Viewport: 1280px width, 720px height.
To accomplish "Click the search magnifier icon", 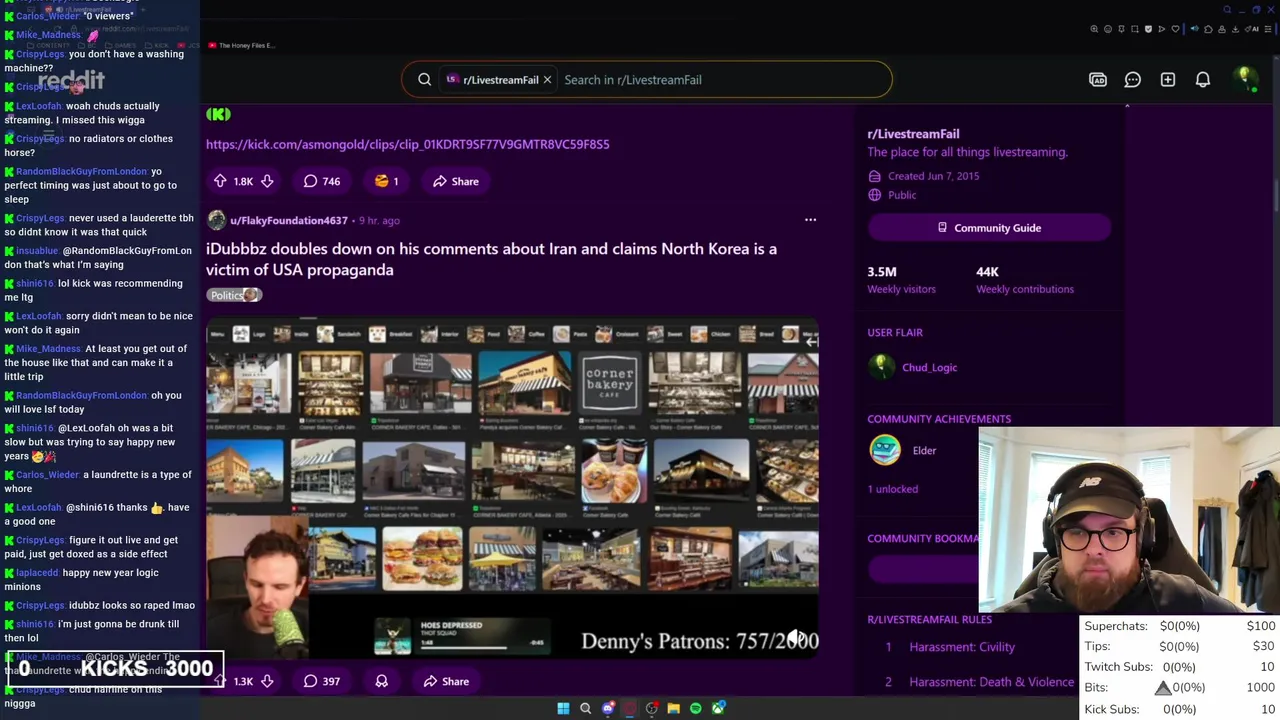I will [x=425, y=80].
